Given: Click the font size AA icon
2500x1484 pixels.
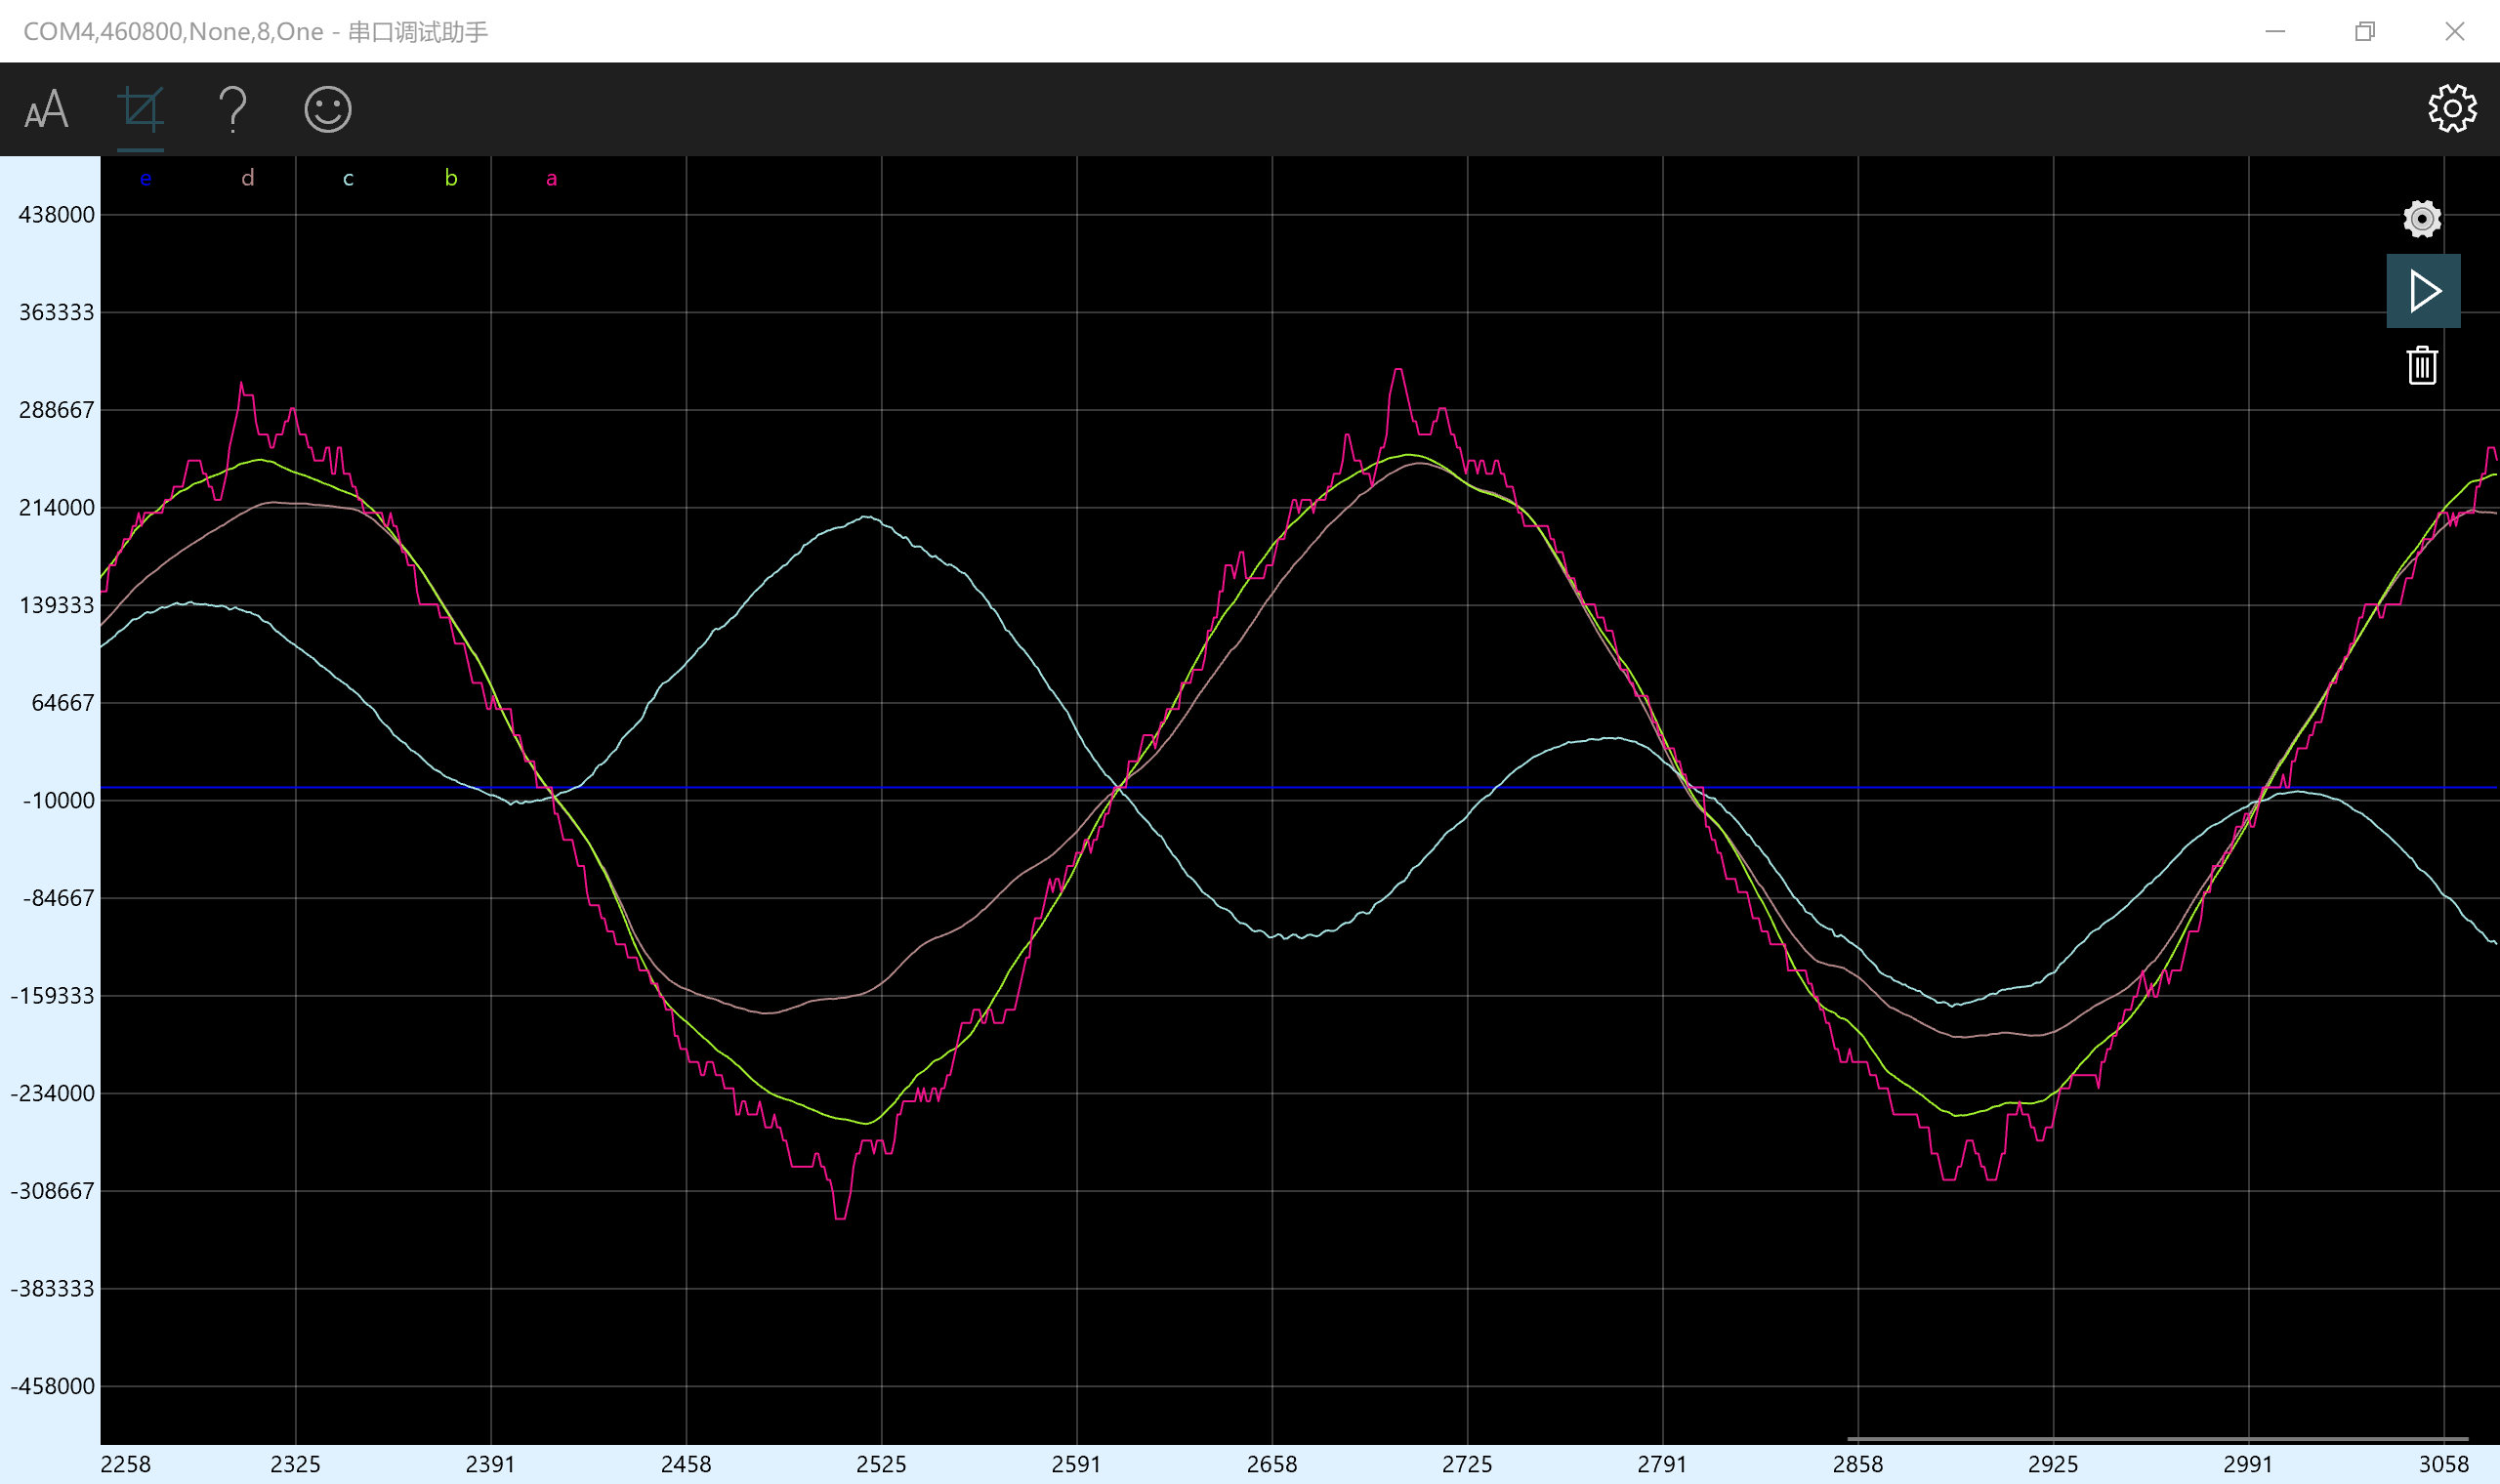Looking at the screenshot, I should 46,109.
